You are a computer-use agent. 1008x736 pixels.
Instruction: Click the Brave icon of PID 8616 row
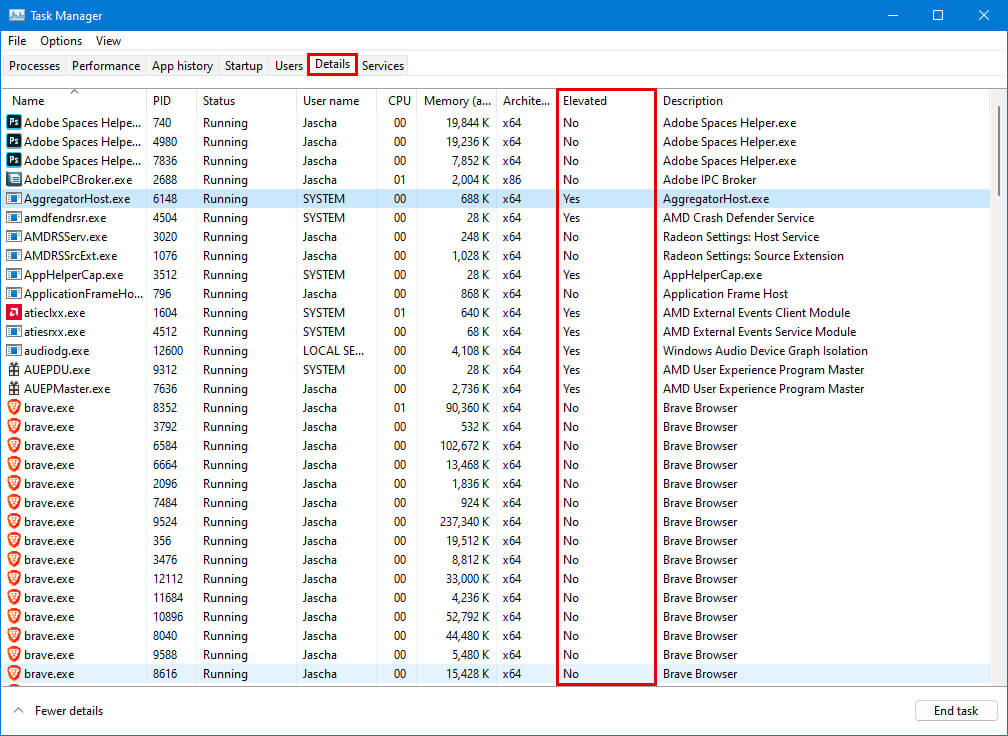(x=14, y=674)
